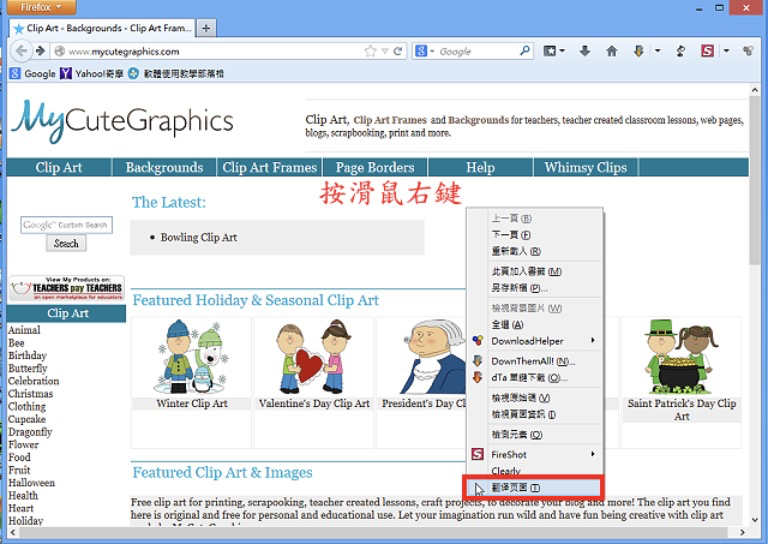The height and width of the screenshot is (546, 768).
Task: Click the site identity globe icon in the address bar
Action: point(60,51)
